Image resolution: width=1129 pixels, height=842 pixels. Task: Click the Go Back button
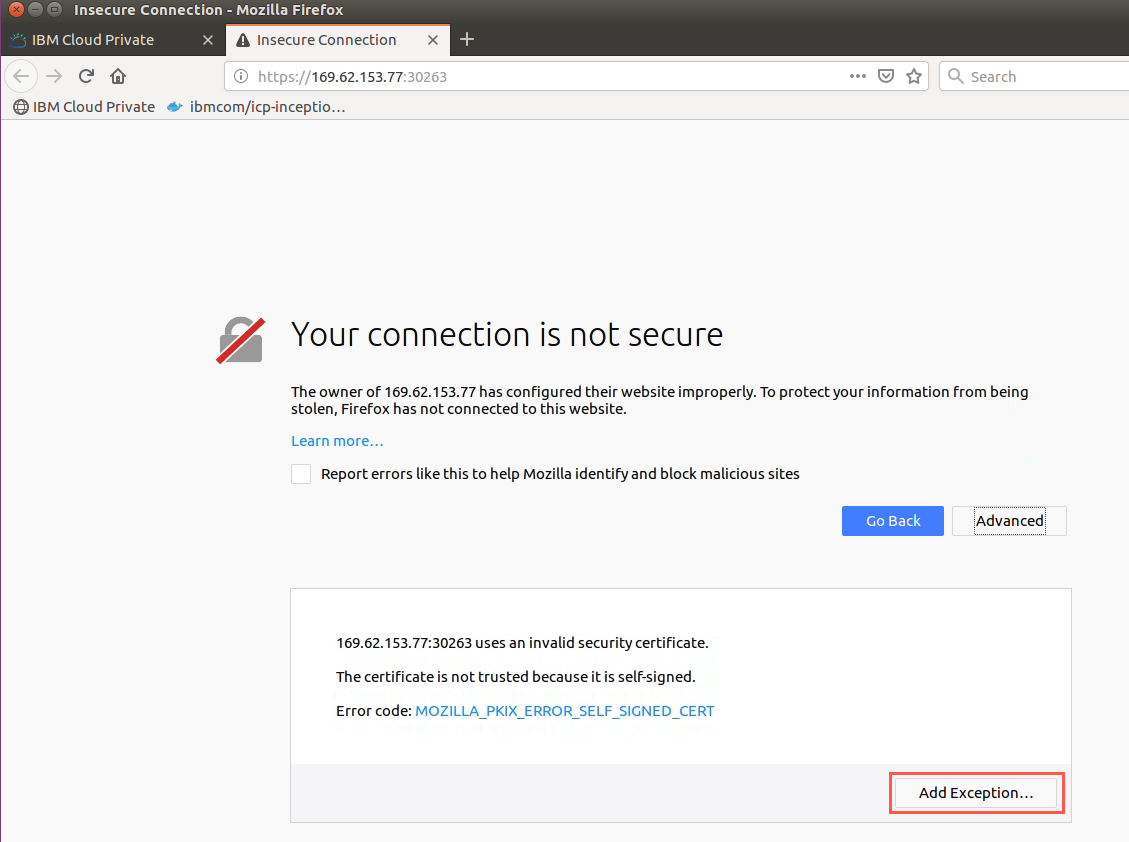tap(893, 521)
